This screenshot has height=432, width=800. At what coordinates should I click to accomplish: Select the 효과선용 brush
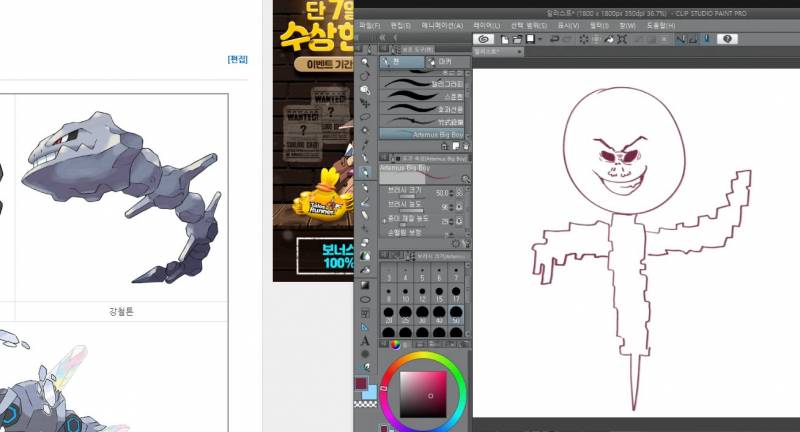(x=423, y=109)
